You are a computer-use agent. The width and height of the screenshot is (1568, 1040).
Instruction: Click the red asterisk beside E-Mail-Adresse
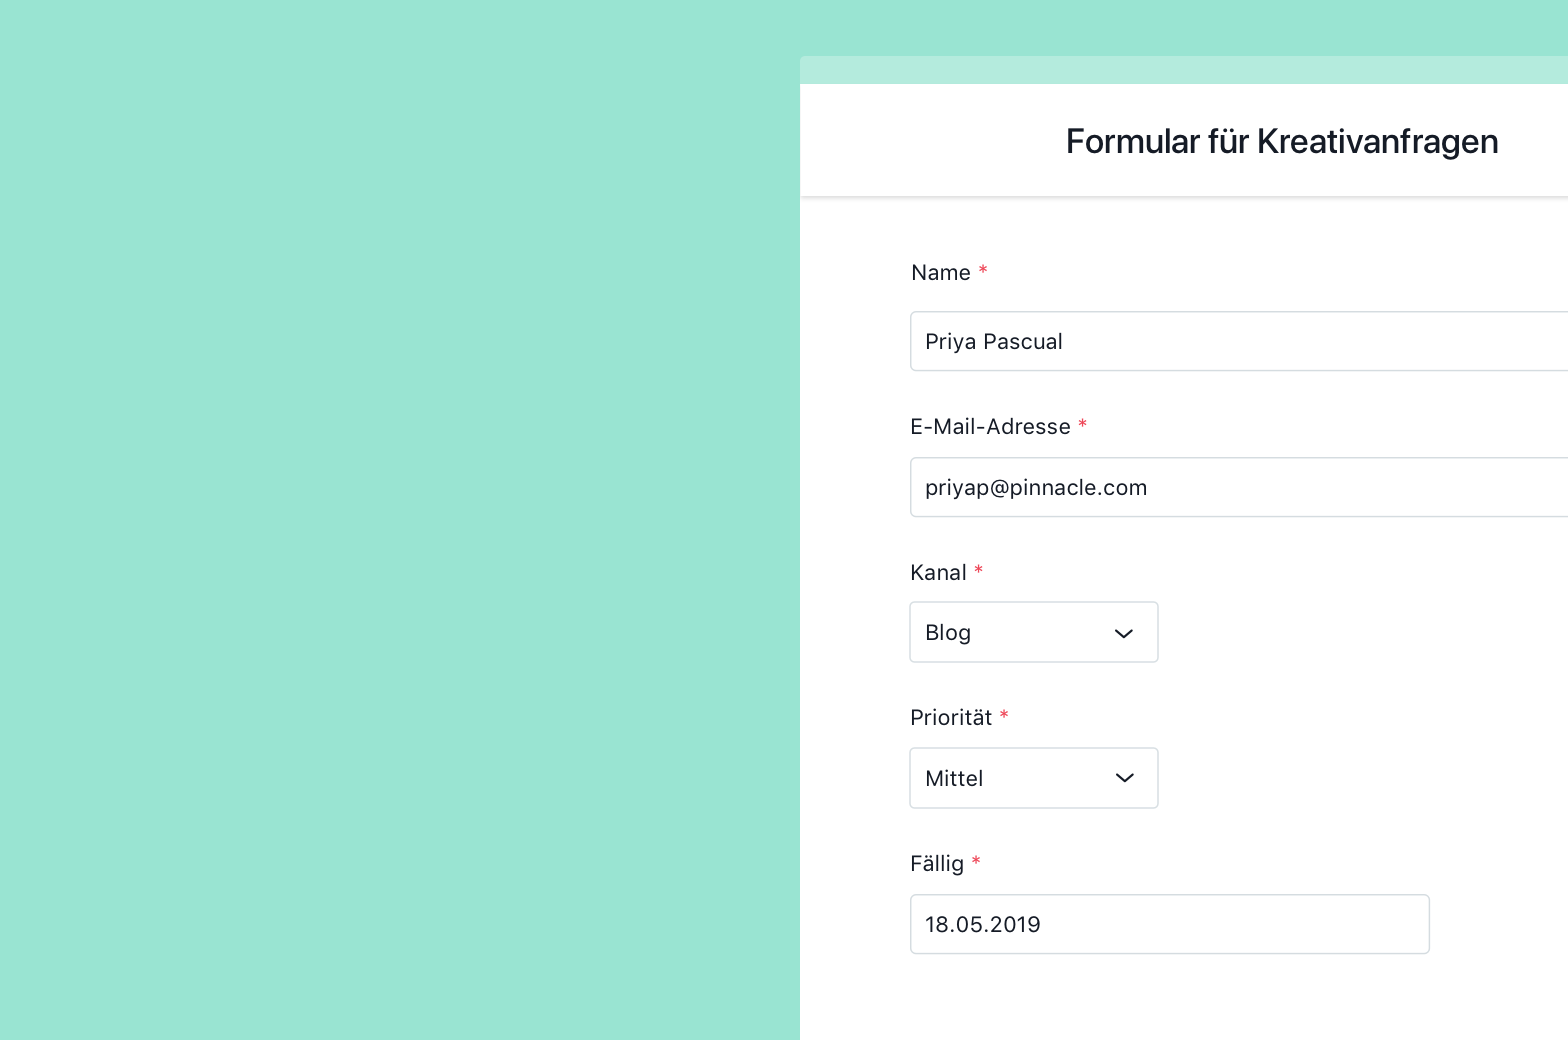point(1082,425)
